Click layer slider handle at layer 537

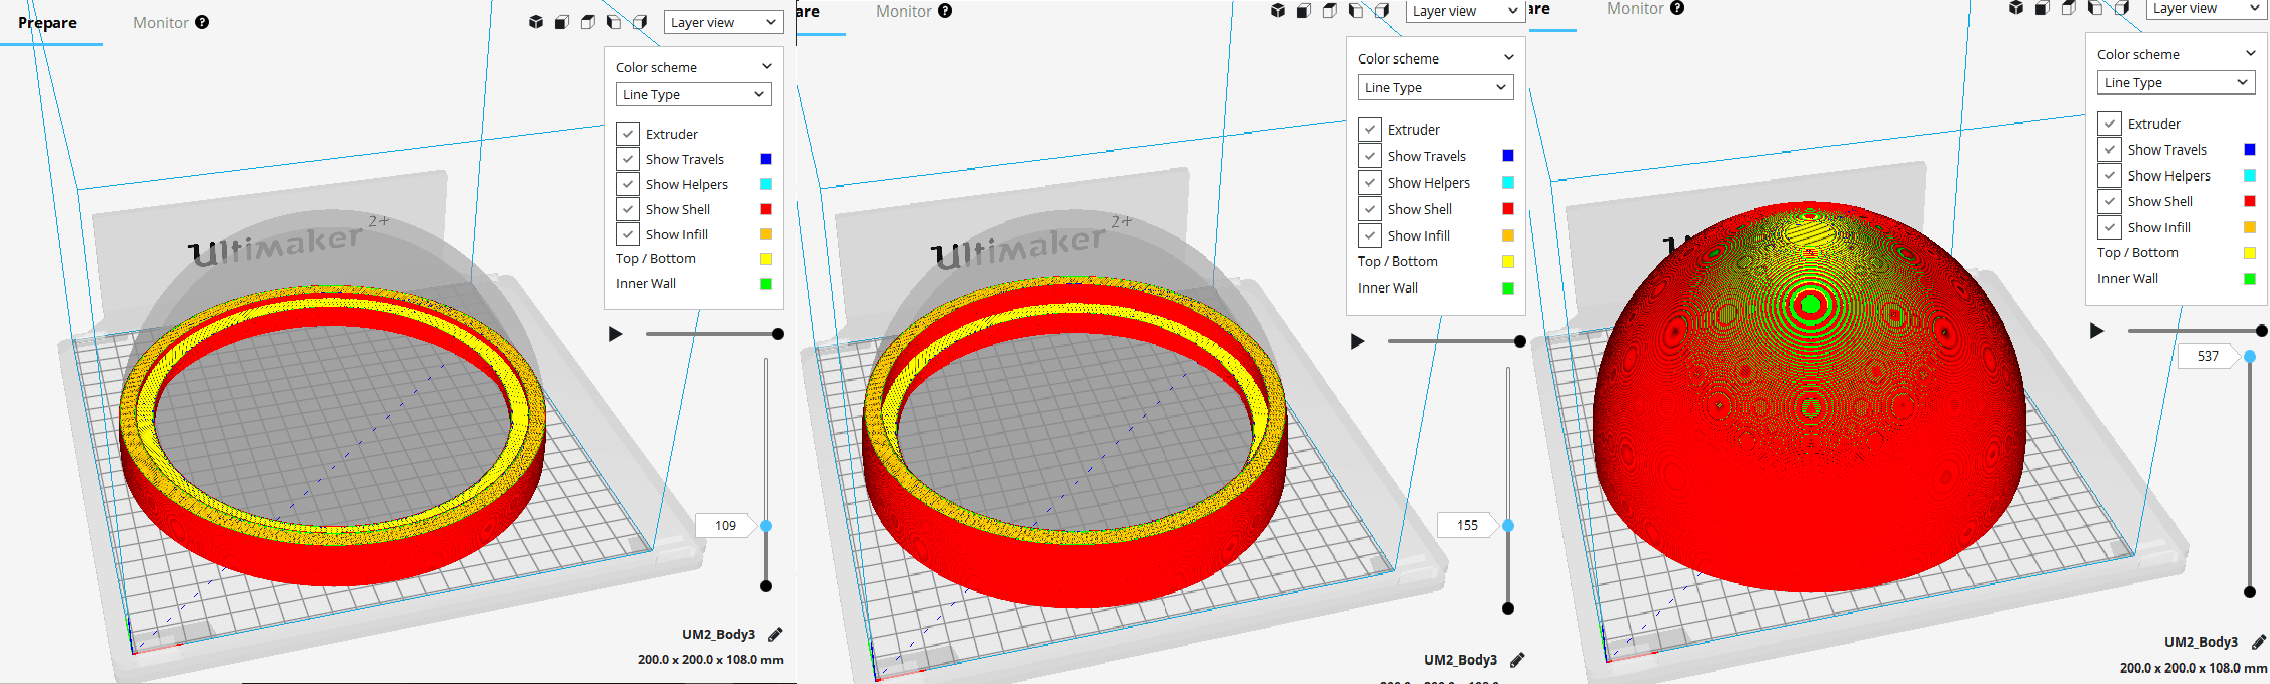[2250, 357]
